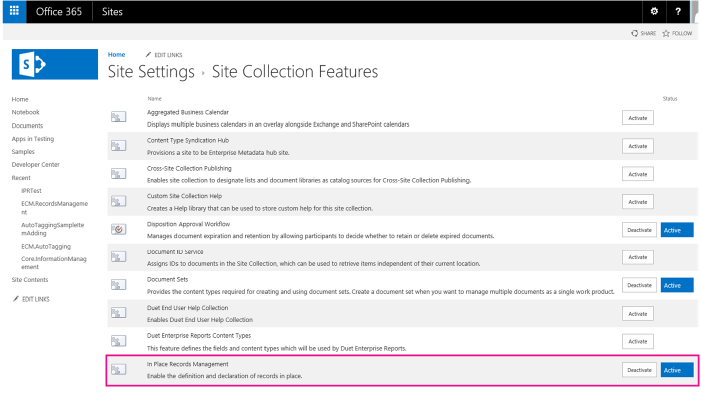Image resolution: width=701 pixels, height=398 pixels.
Task: Click the Custom Site Collection Help feature icon
Action: (118, 201)
